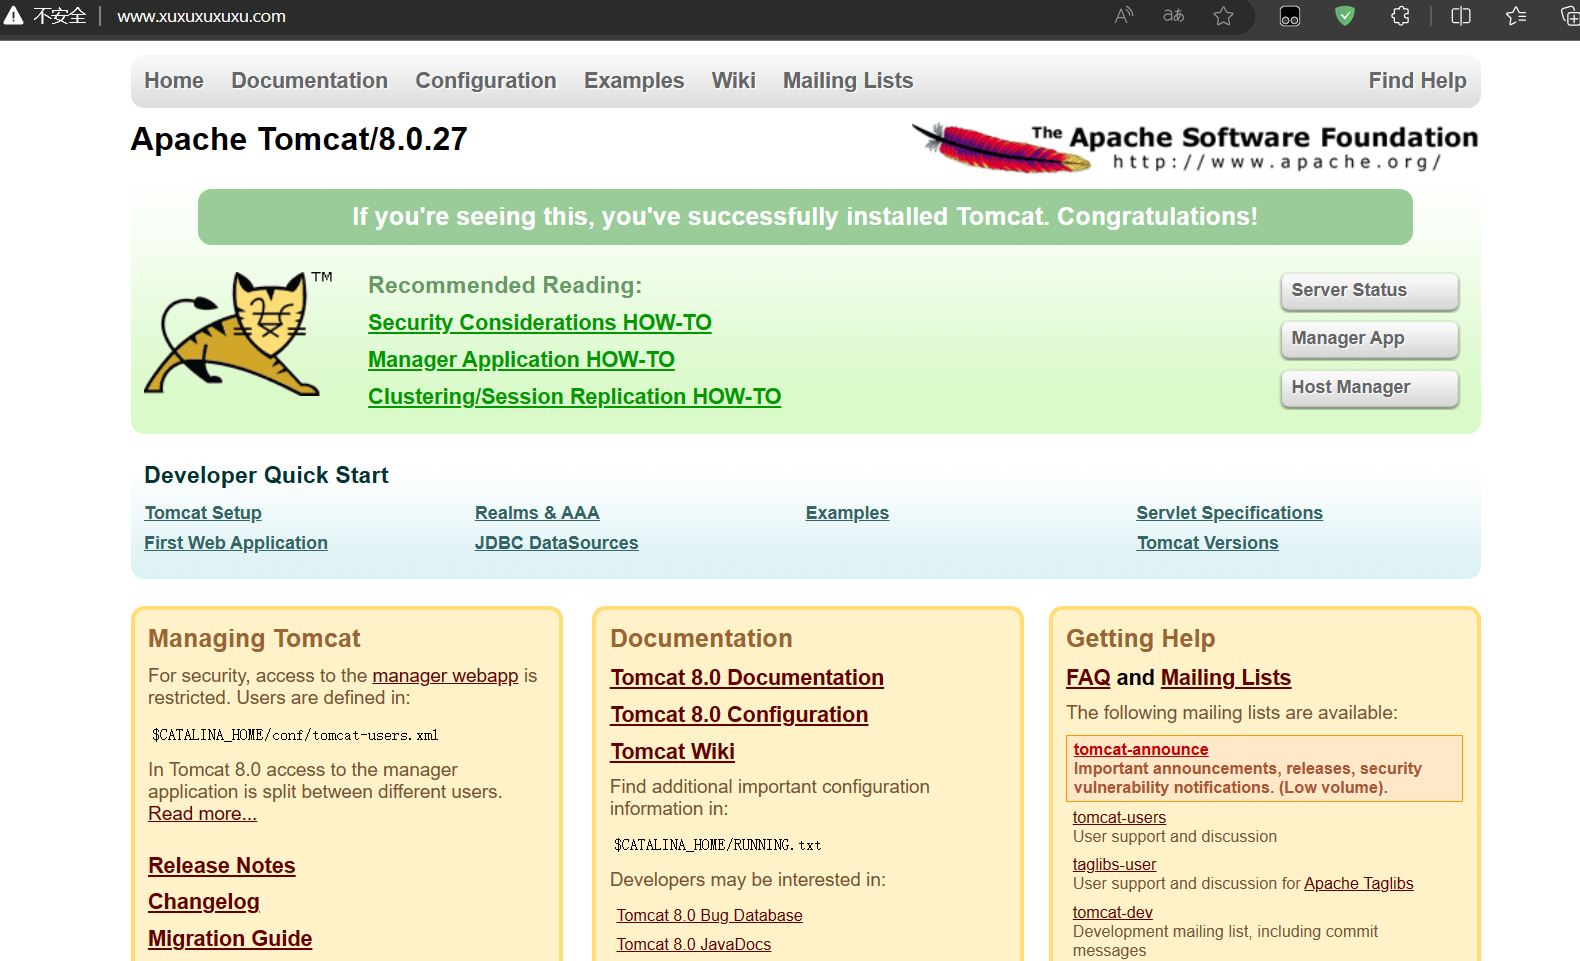Open Tomcat Versions link

pyautogui.click(x=1207, y=543)
